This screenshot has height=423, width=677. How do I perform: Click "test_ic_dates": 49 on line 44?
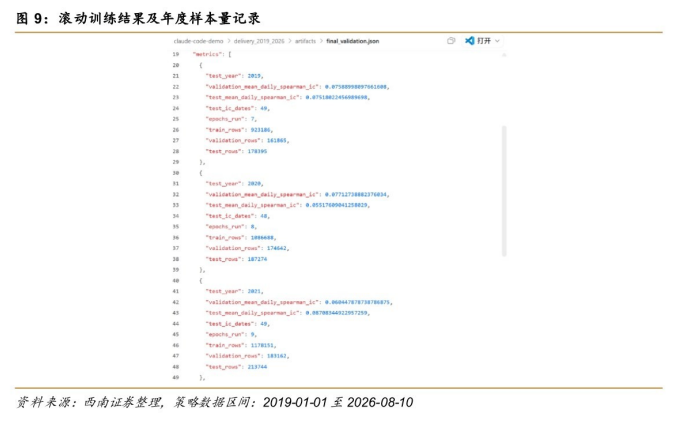[238, 324]
